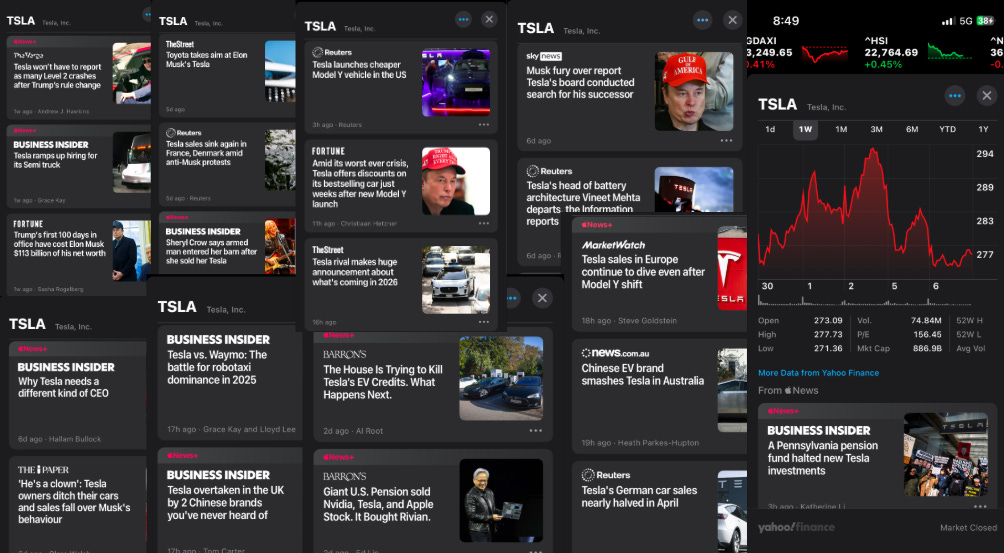Open ellipsis menu on Fortune 'worst ever crisis' card

pyautogui.click(x=483, y=223)
